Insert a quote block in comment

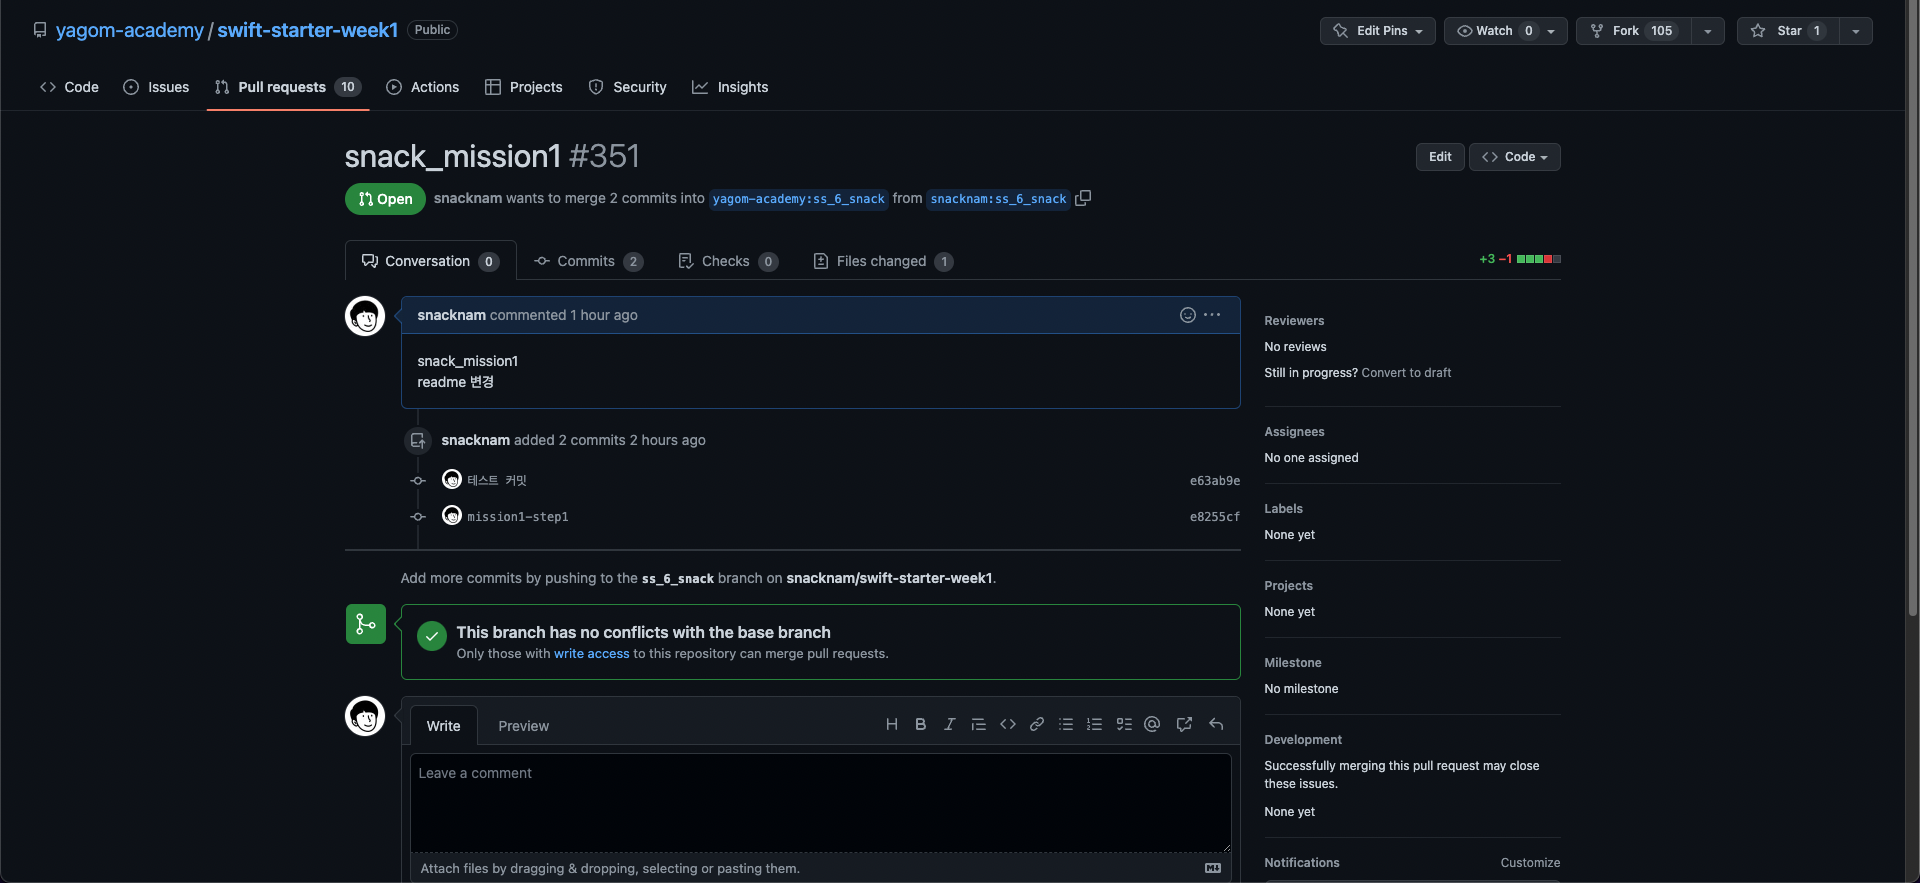(978, 725)
